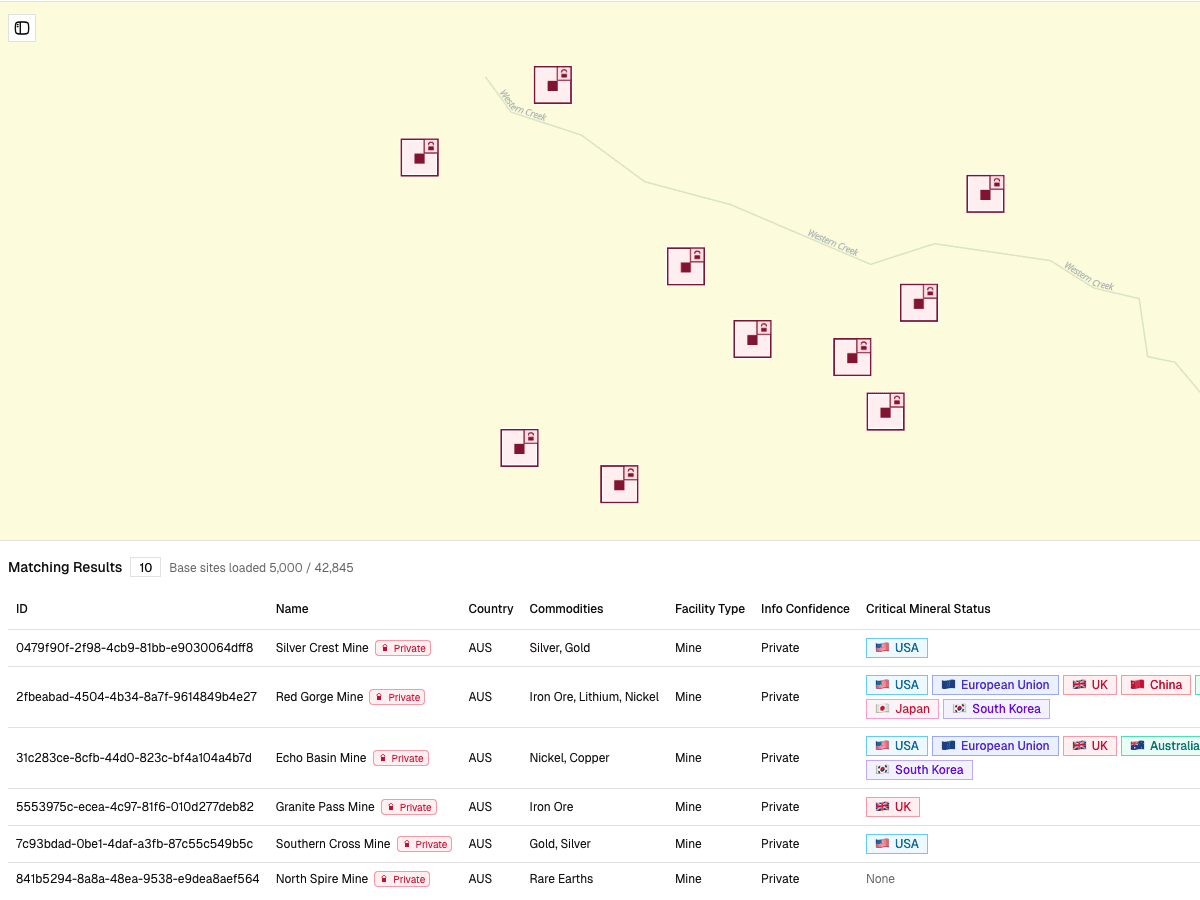Open the lowest mine marker below Western Creek
Viewport: 1200px width, 900px height.
(x=619, y=484)
